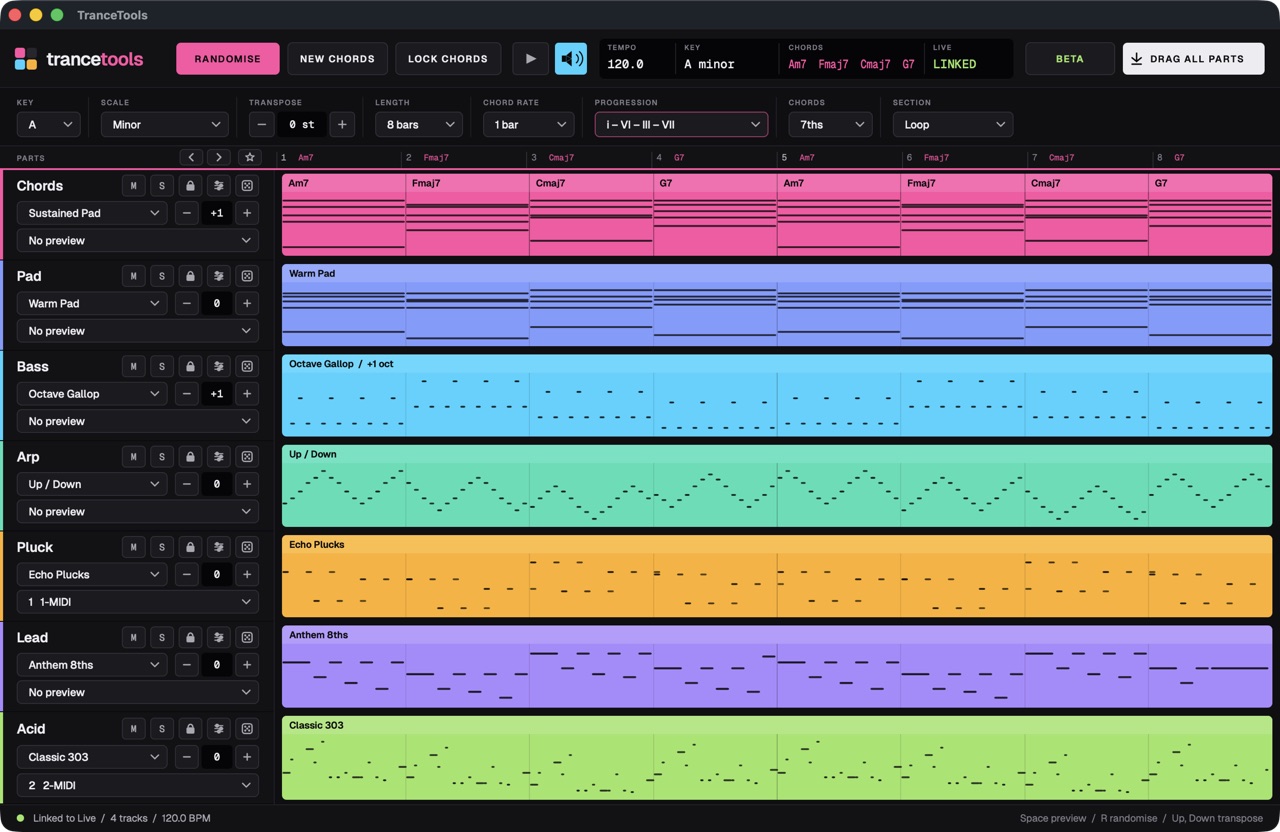Lock the Arp part
This screenshot has width=1280, height=832.
(x=190, y=457)
